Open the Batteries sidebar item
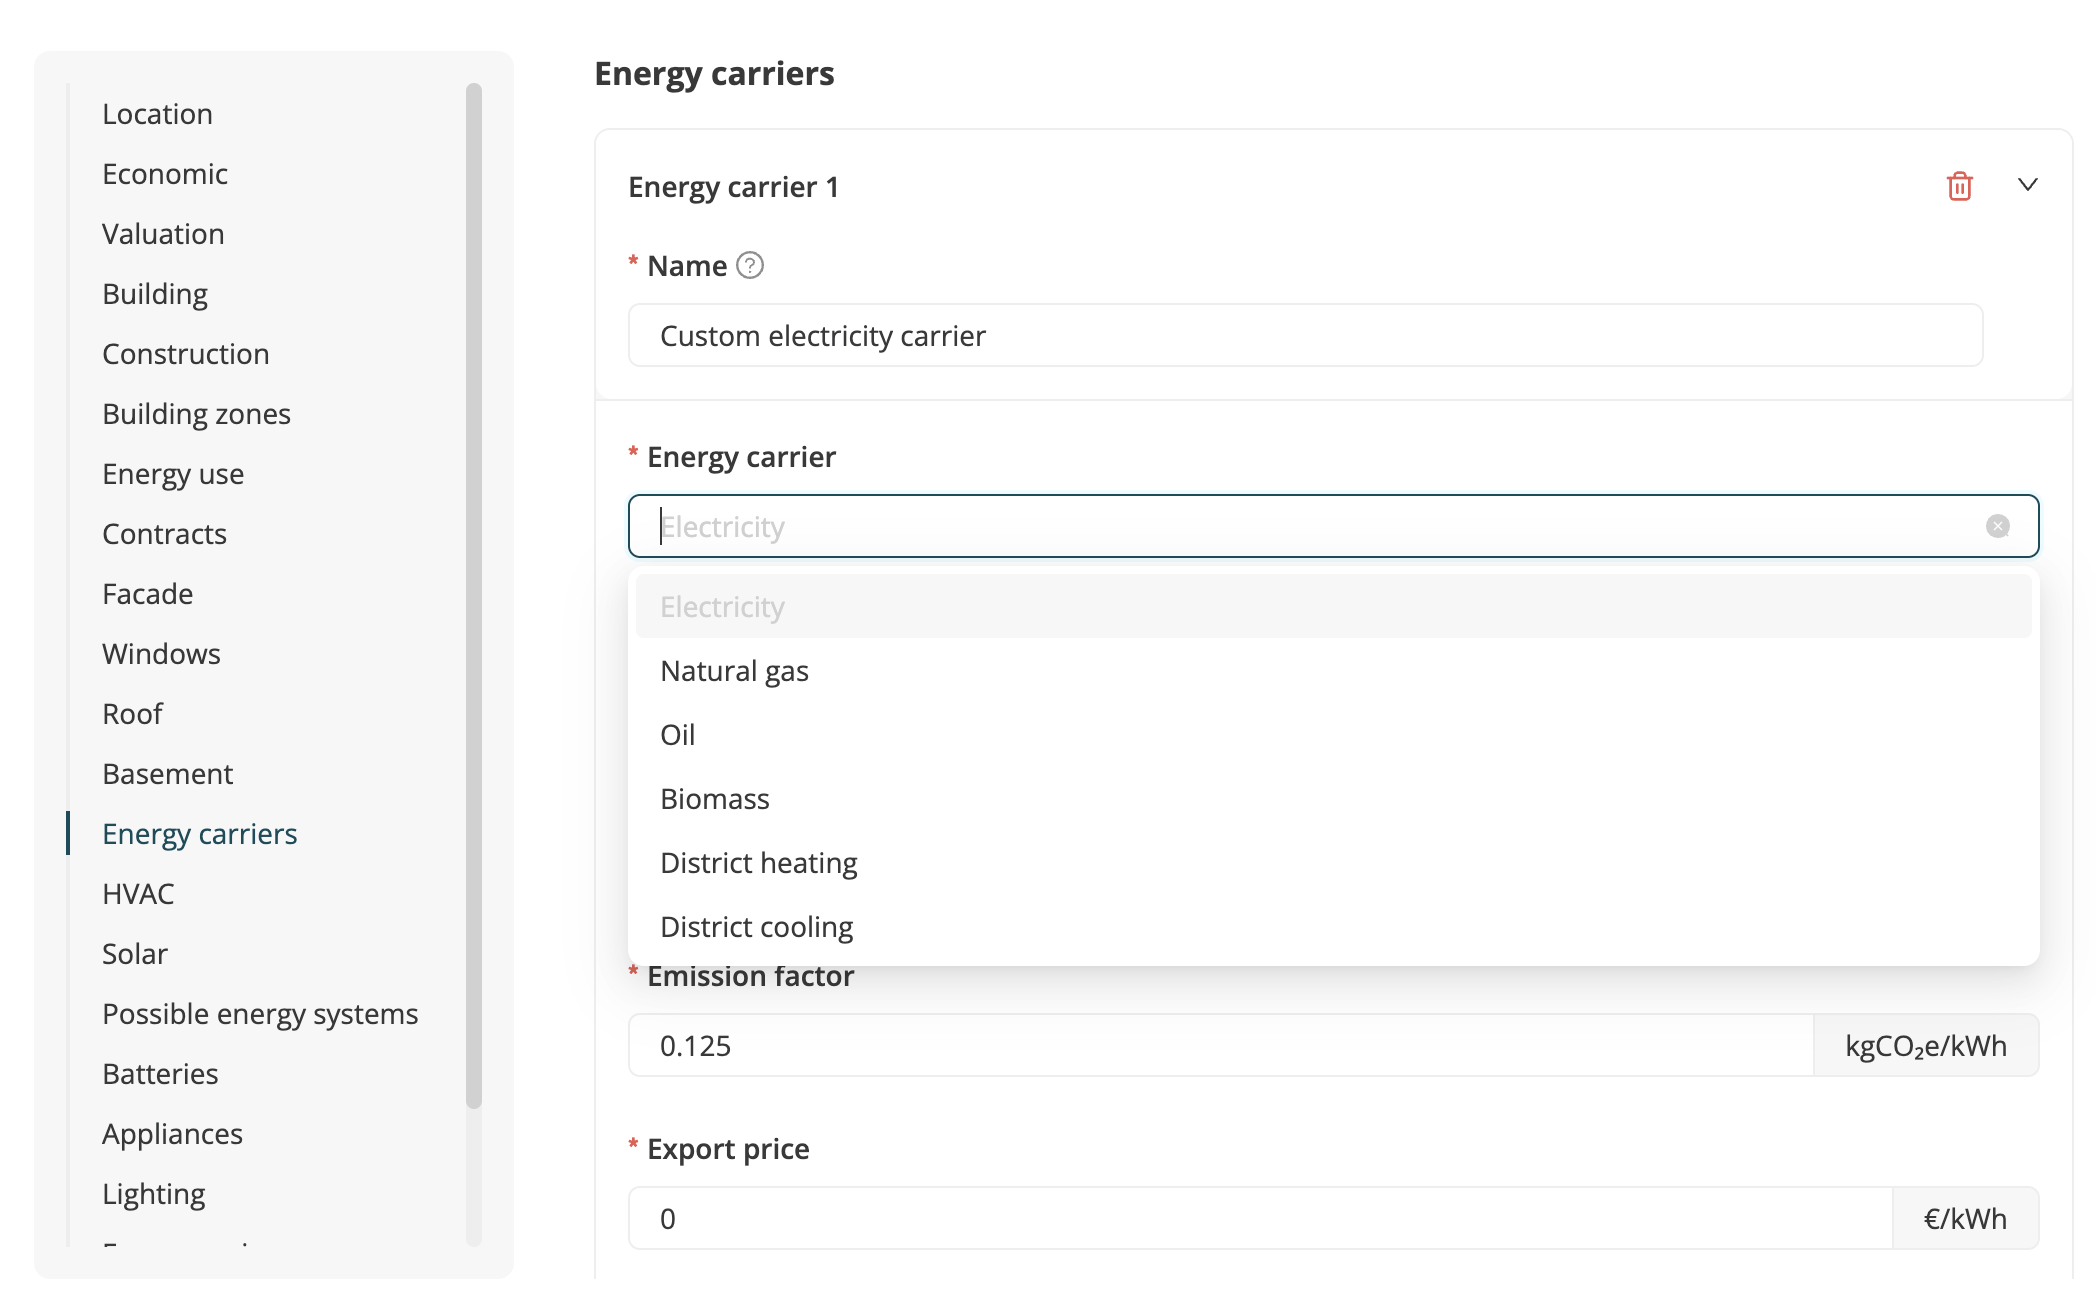This screenshot has width=2096, height=1292. tap(160, 1074)
